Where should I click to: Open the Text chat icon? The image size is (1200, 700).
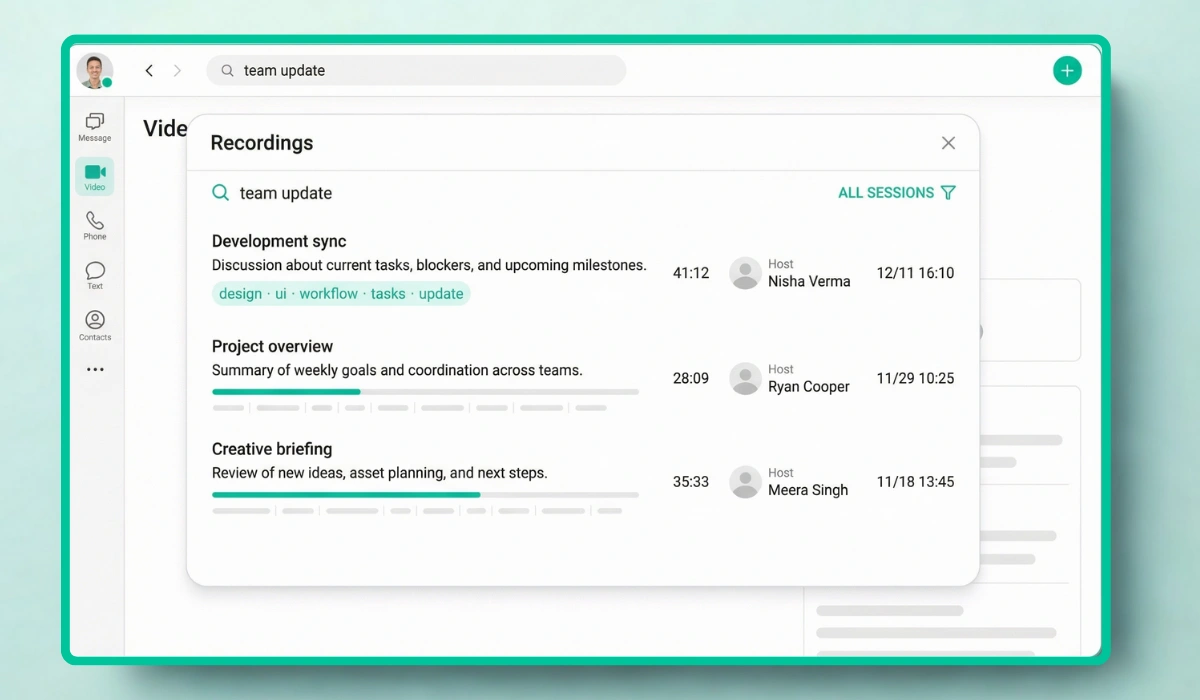pyautogui.click(x=94, y=275)
